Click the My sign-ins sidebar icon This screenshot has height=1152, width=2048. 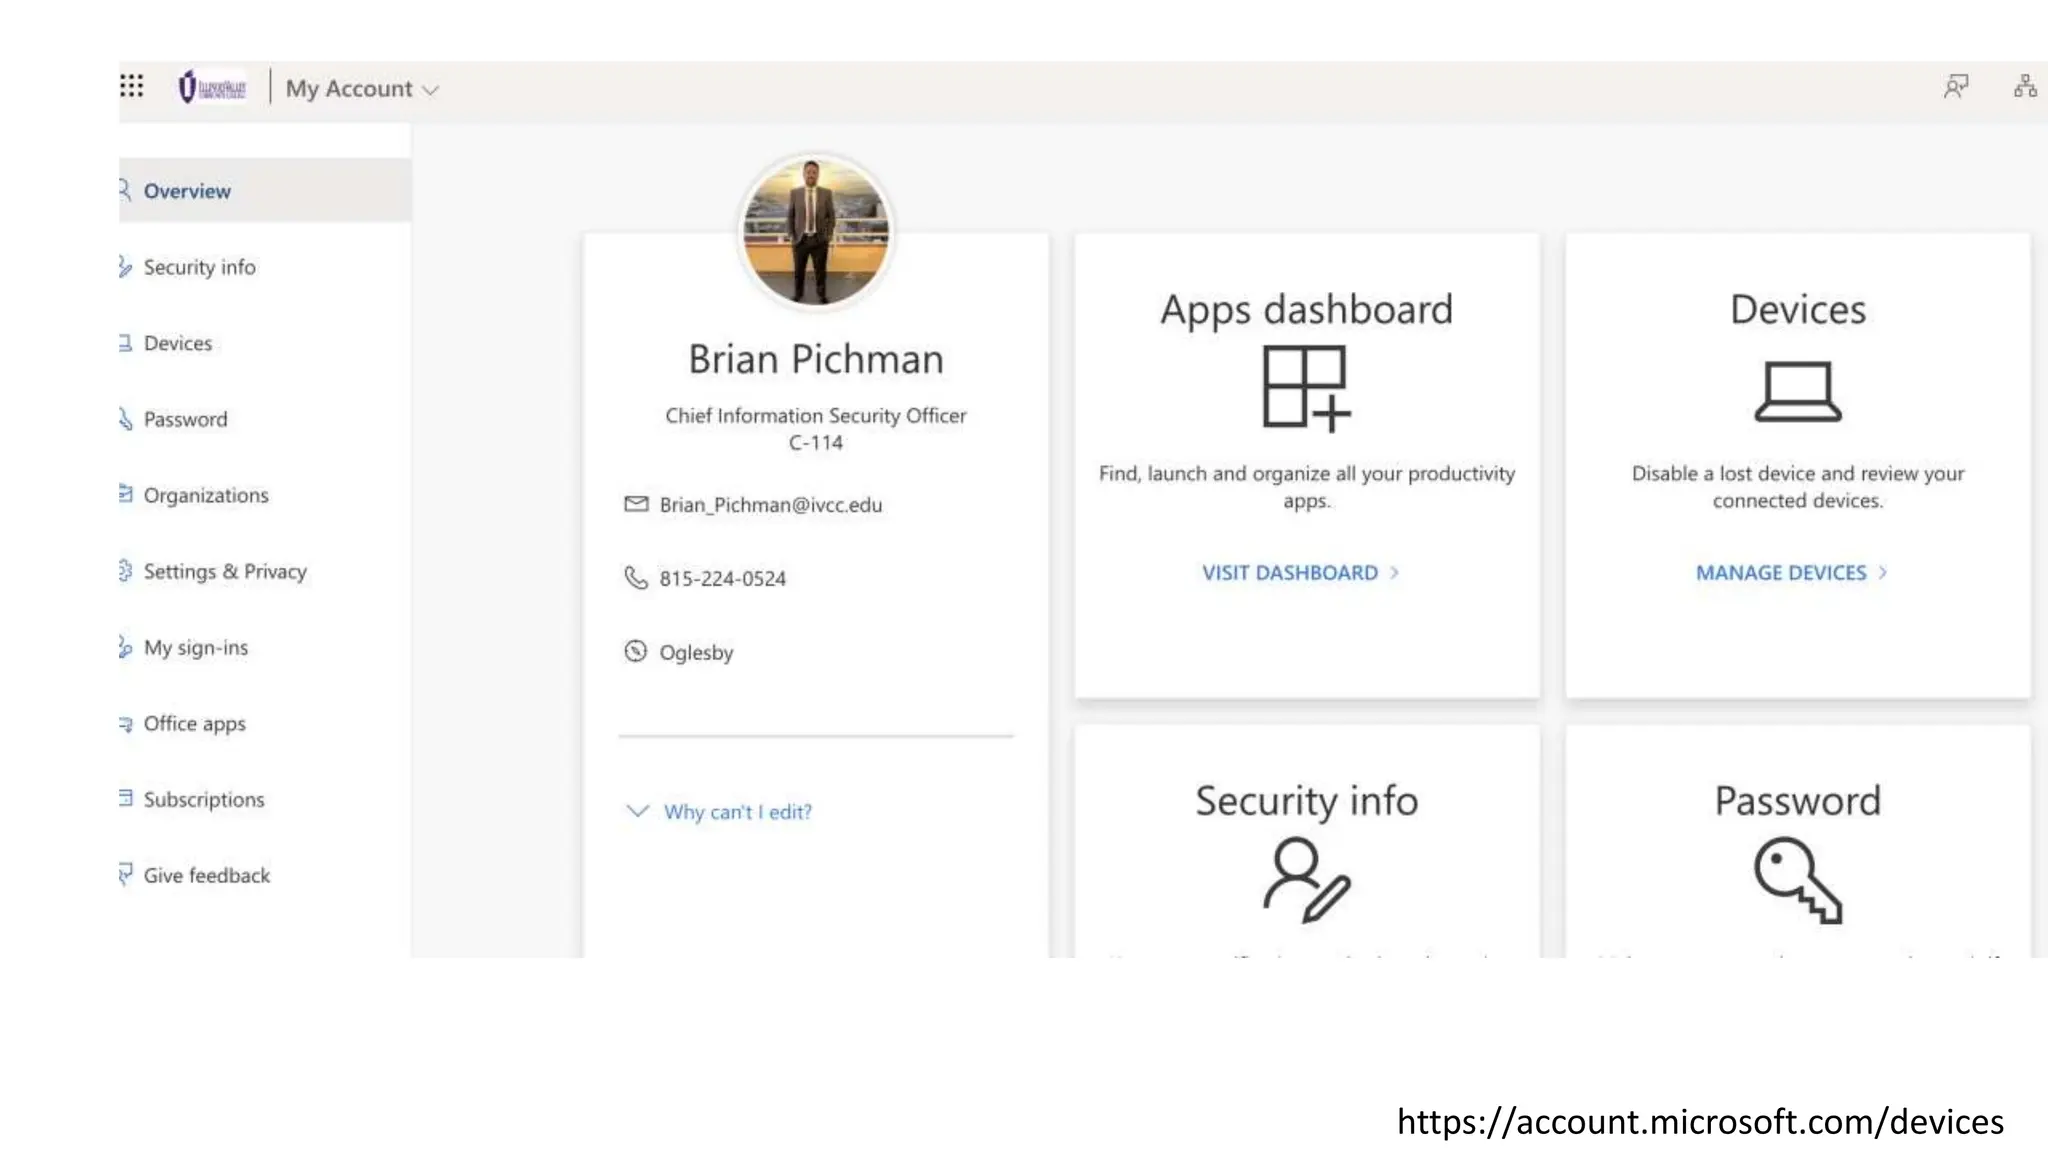coord(125,647)
